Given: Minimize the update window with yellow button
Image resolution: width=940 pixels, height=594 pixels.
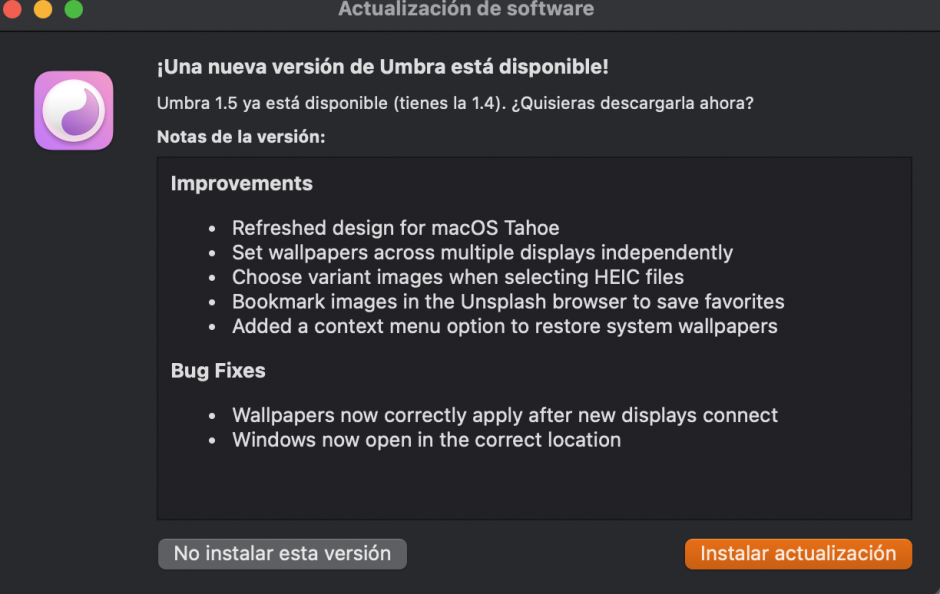Looking at the screenshot, I should [43, 10].
